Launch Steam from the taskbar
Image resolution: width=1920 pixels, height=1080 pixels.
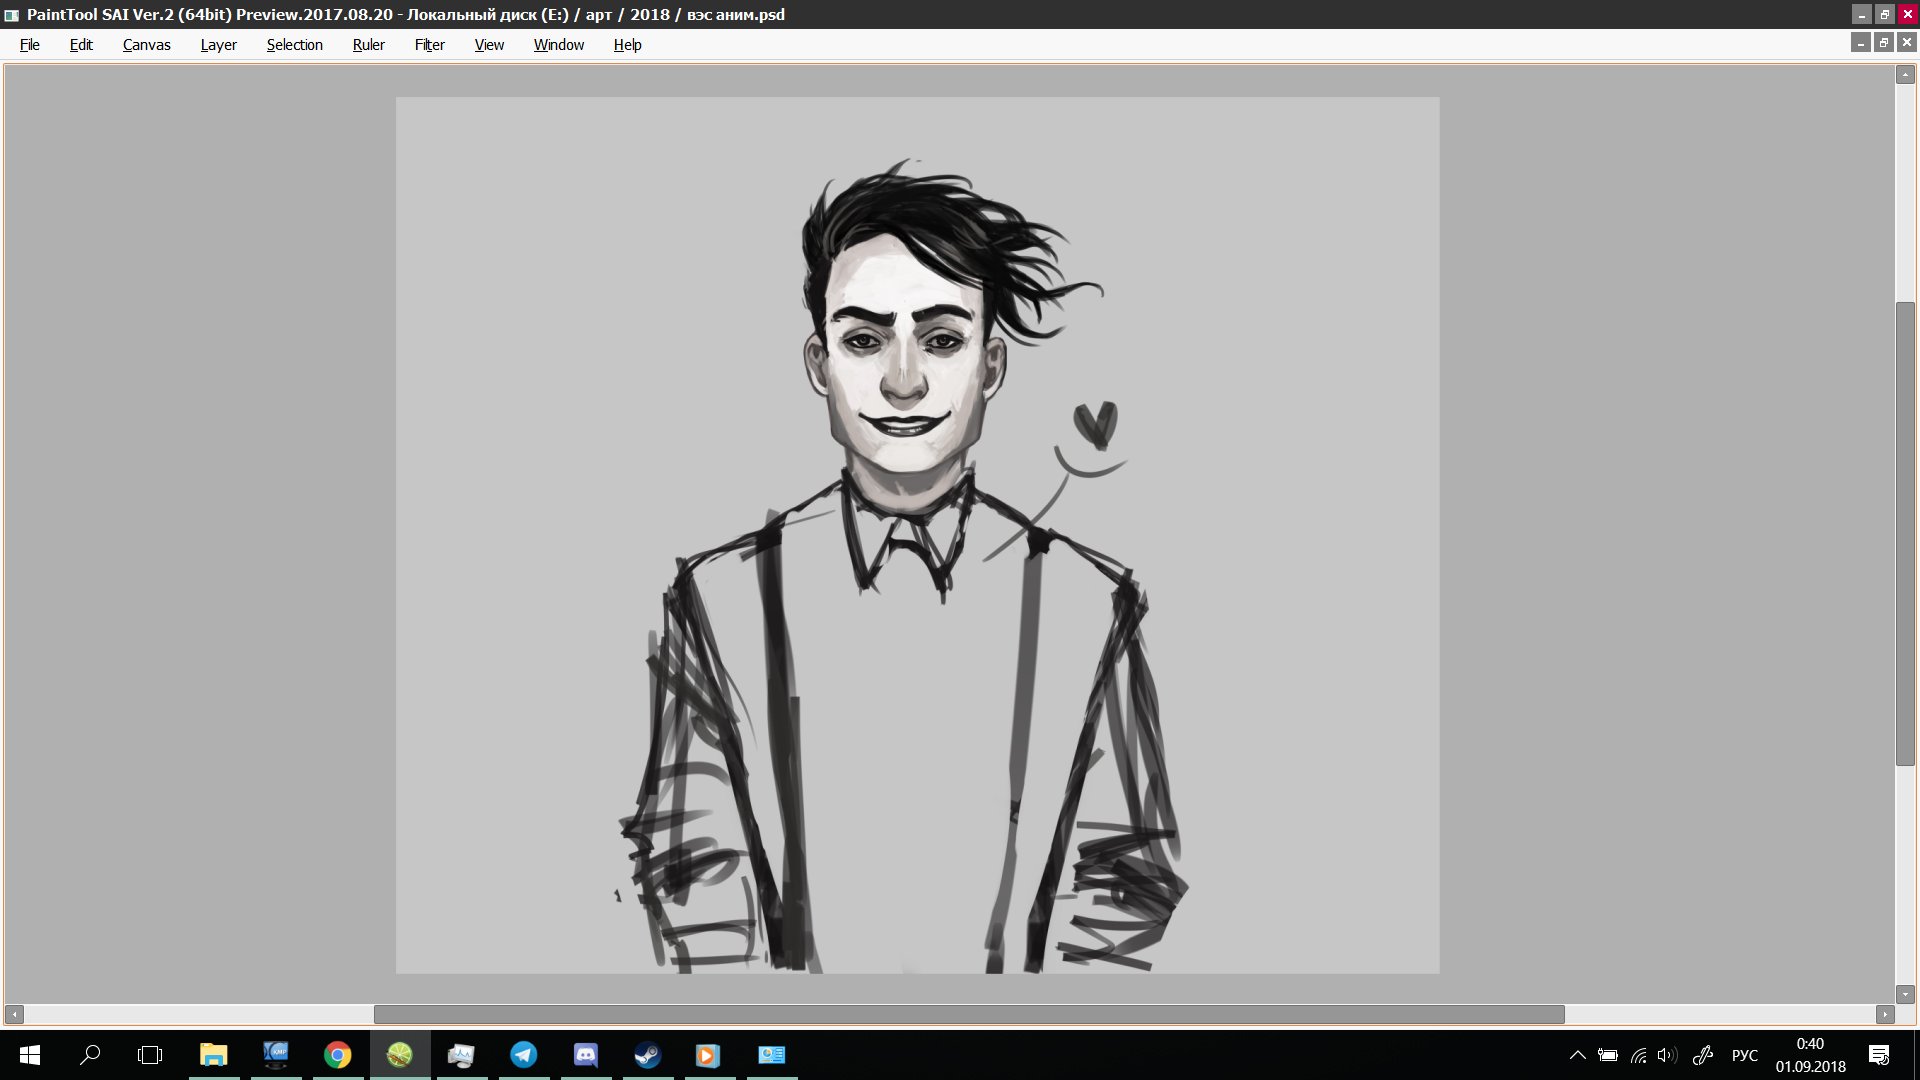pyautogui.click(x=648, y=1055)
